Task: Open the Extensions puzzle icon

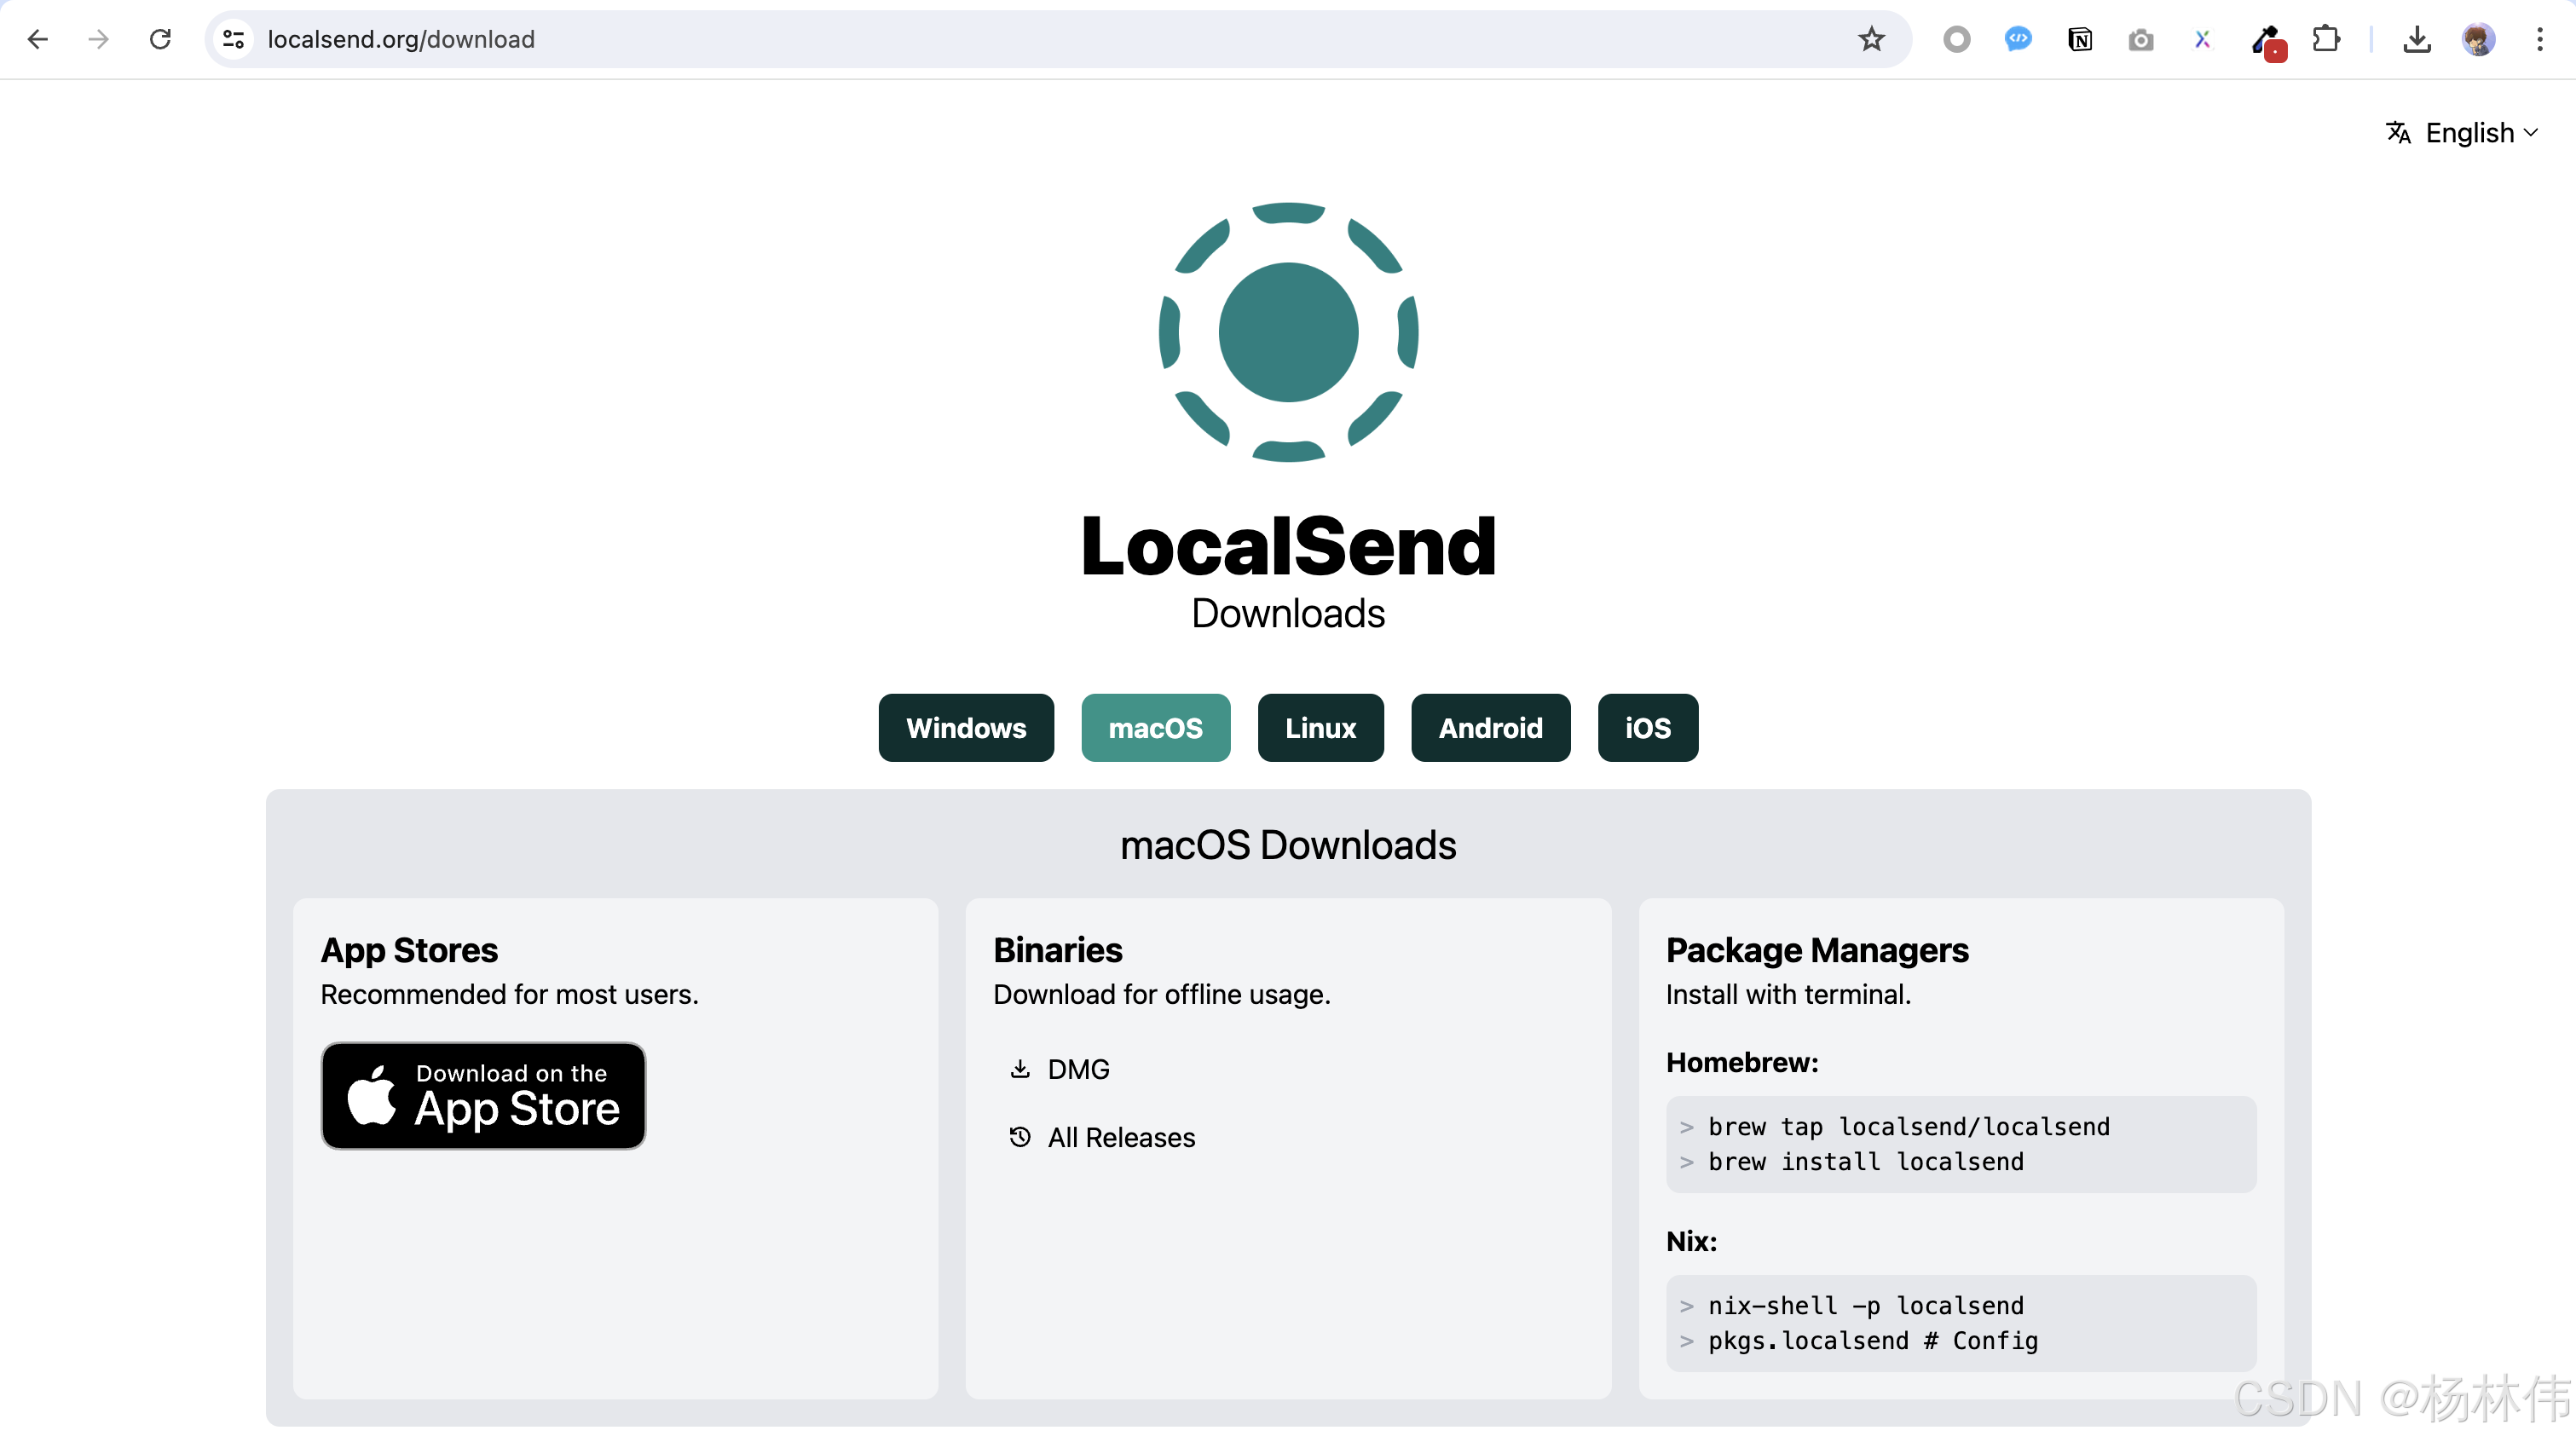Action: (x=2326, y=39)
